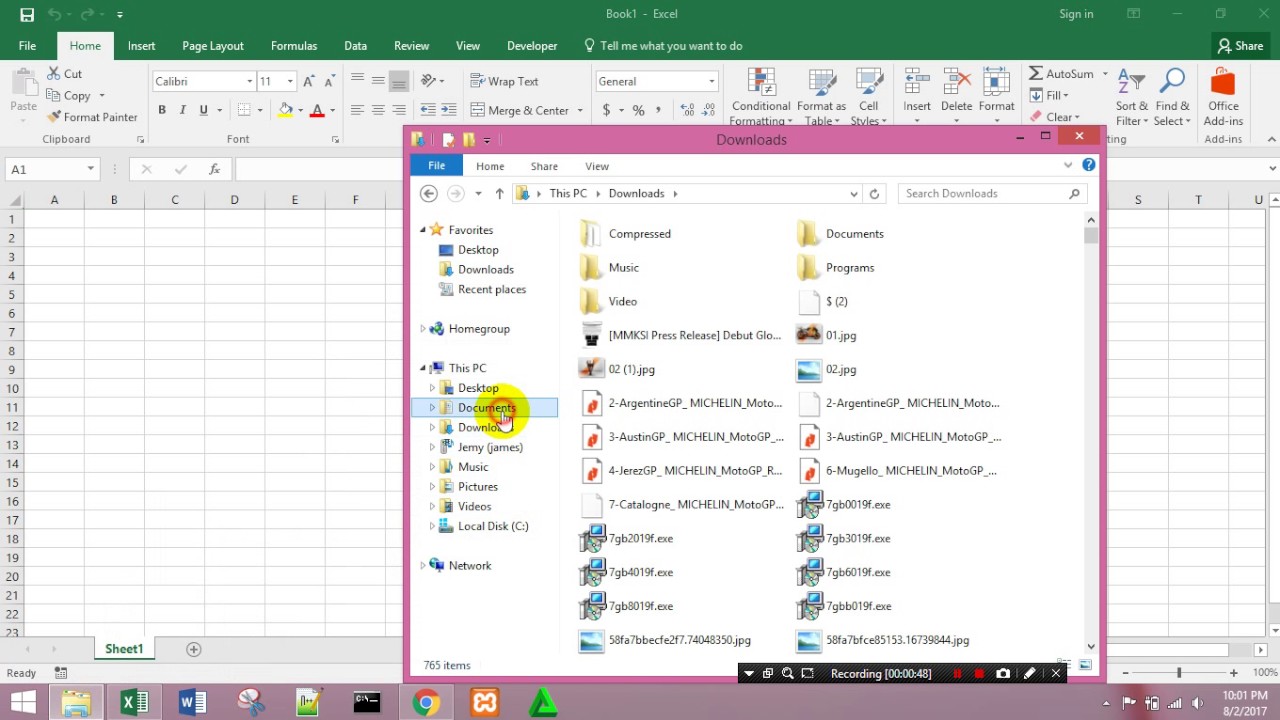This screenshot has height=720, width=1280.
Task: Switch to Formulas ribbon tab
Action: pyautogui.click(x=294, y=46)
